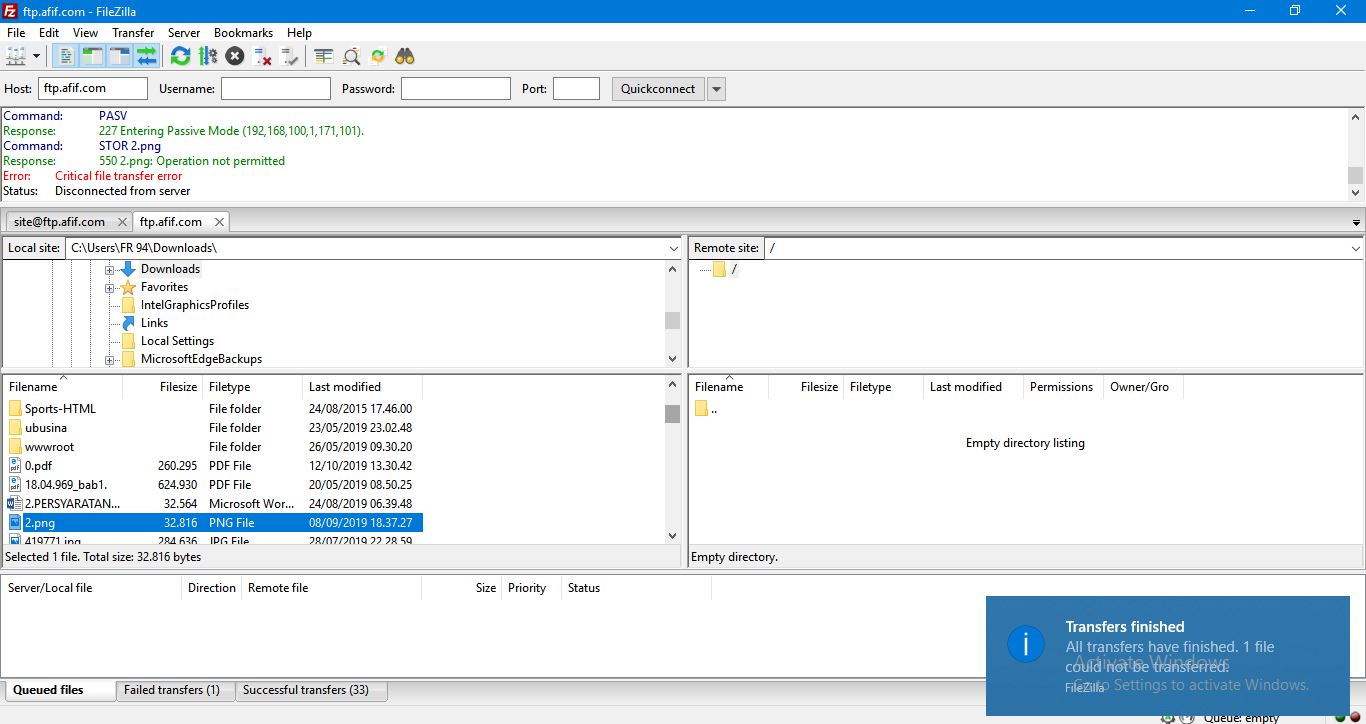Open the Help menu
The width and height of the screenshot is (1366, 724).
coord(300,33)
